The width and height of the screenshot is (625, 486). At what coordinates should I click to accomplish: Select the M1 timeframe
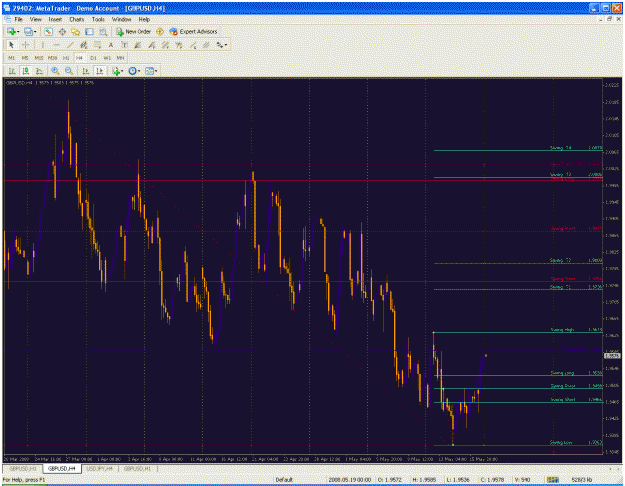[x=12, y=58]
